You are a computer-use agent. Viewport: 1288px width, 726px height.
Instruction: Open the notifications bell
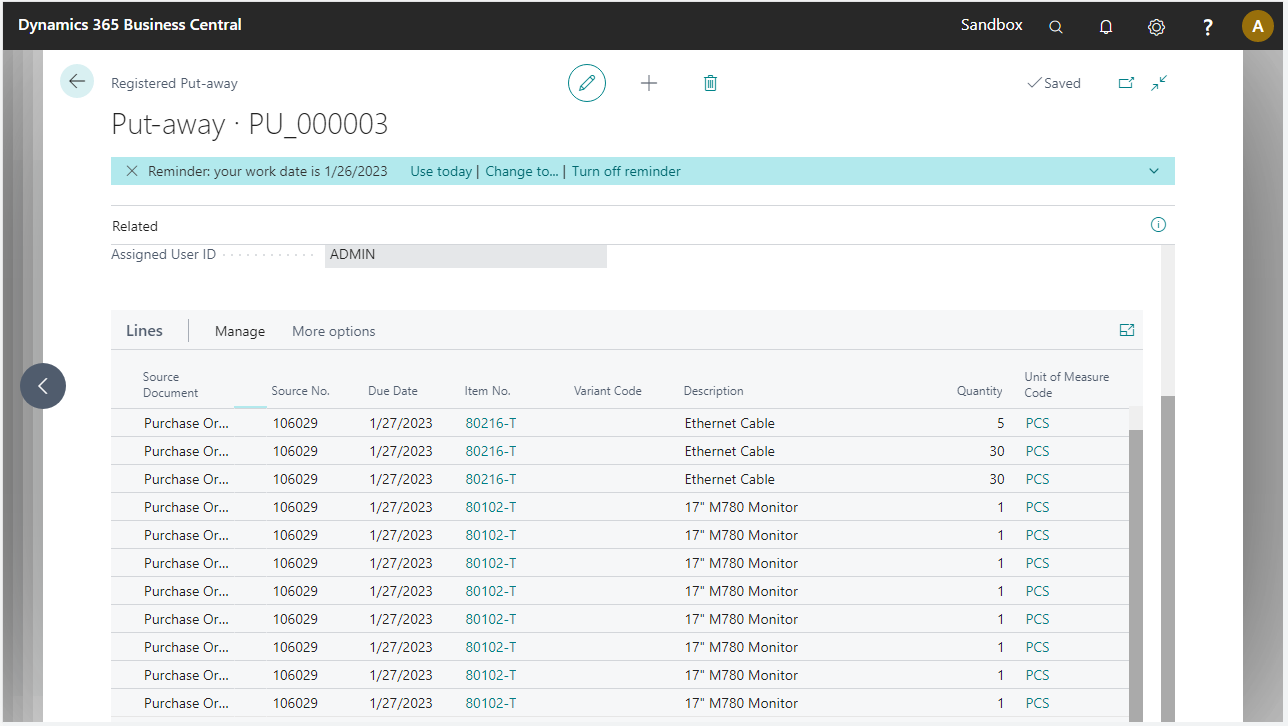click(1106, 27)
